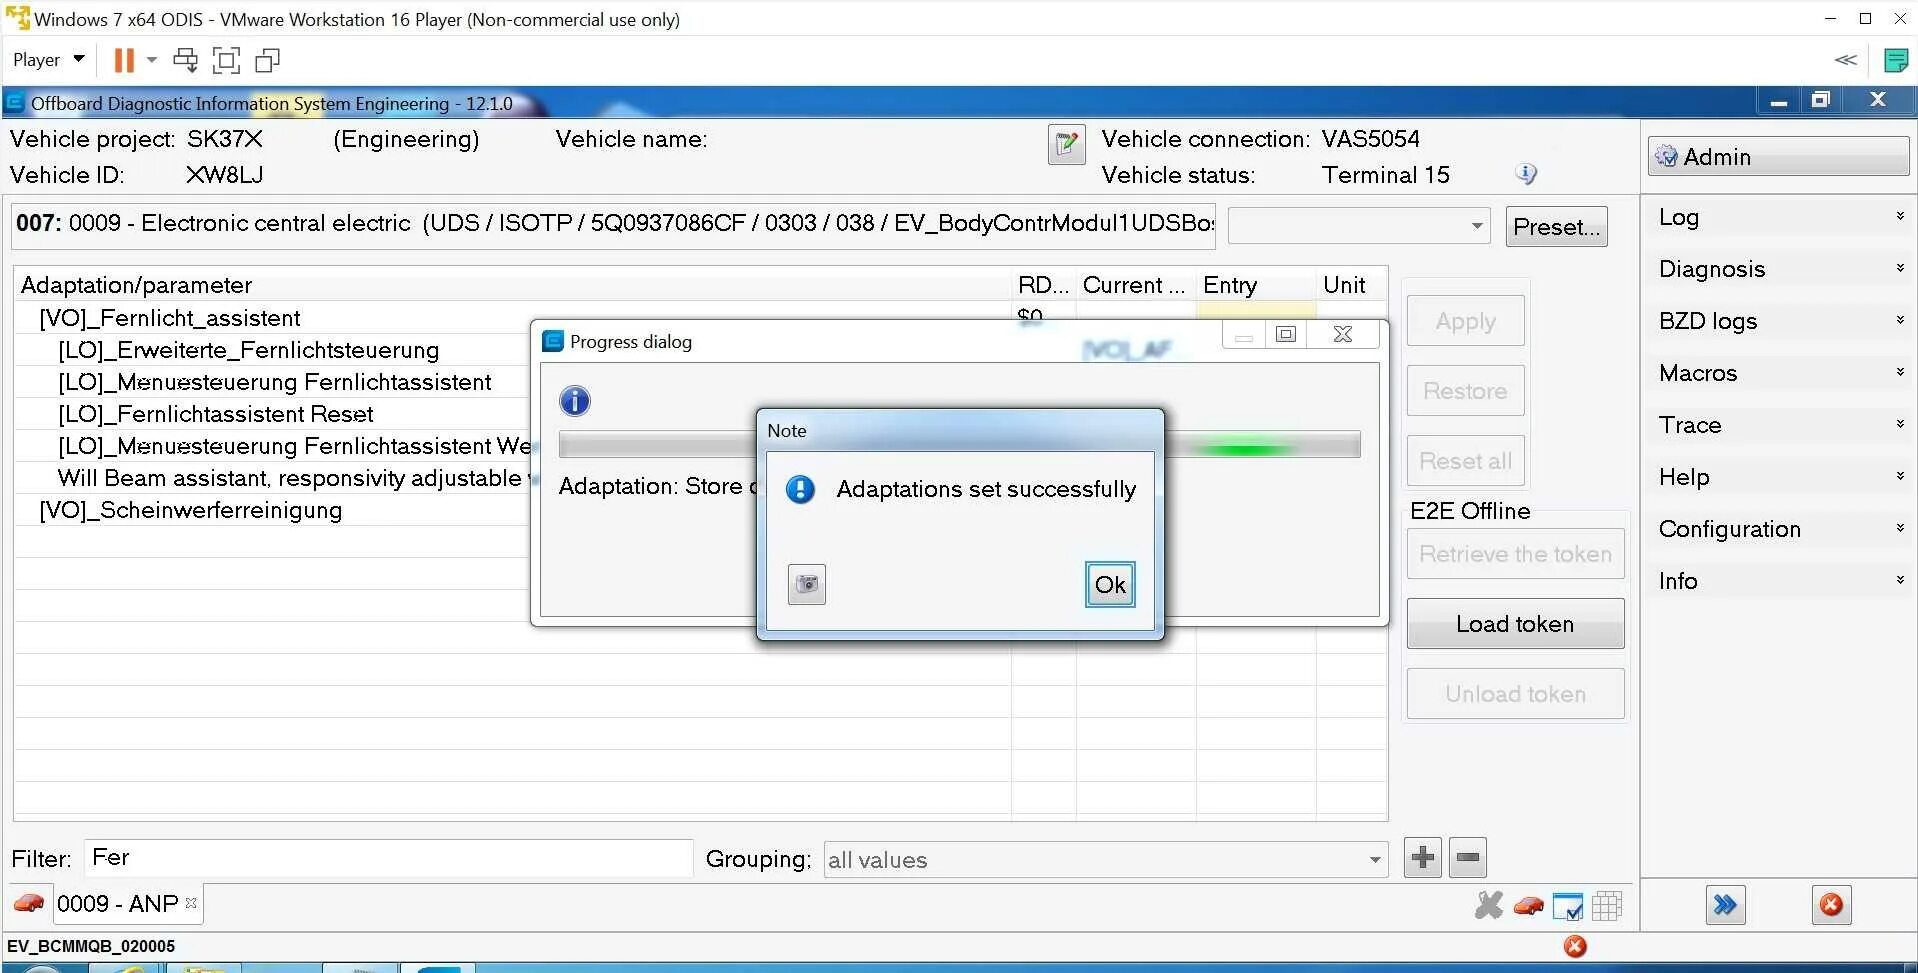
Task: Click the Entry column header
Action: pos(1256,285)
